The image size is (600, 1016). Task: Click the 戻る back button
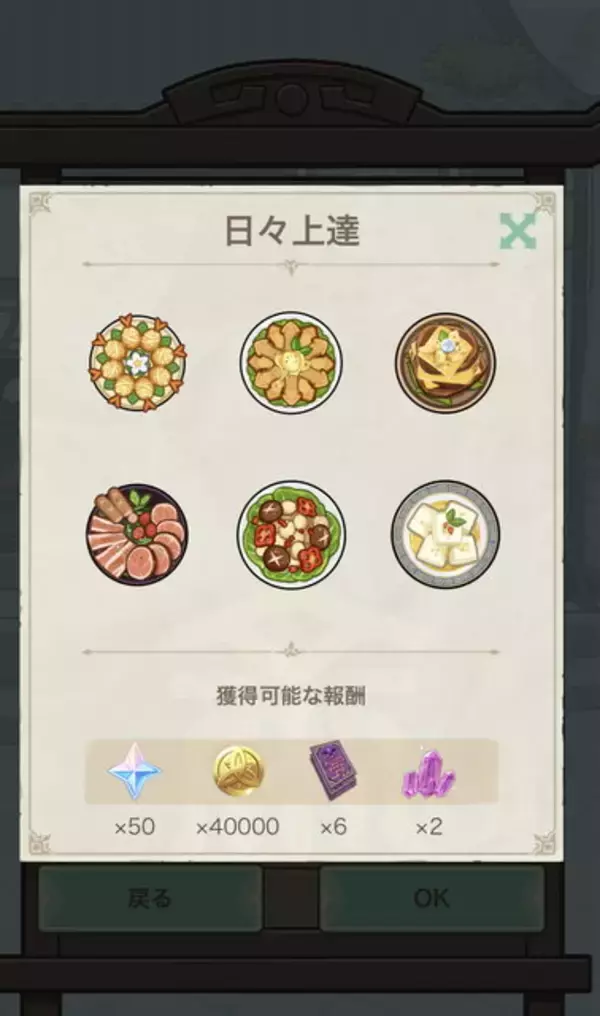[x=150, y=898]
